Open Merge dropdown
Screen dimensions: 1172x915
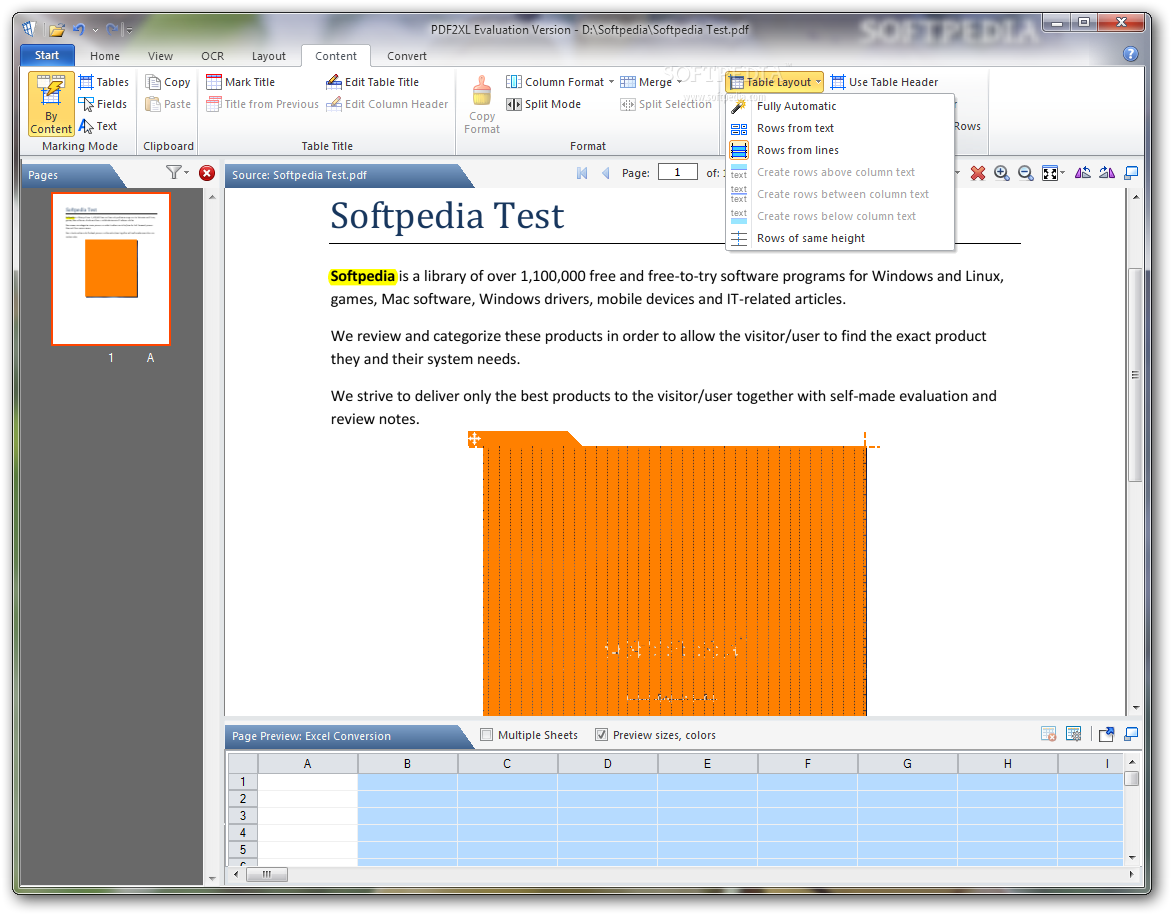pyautogui.click(x=651, y=82)
